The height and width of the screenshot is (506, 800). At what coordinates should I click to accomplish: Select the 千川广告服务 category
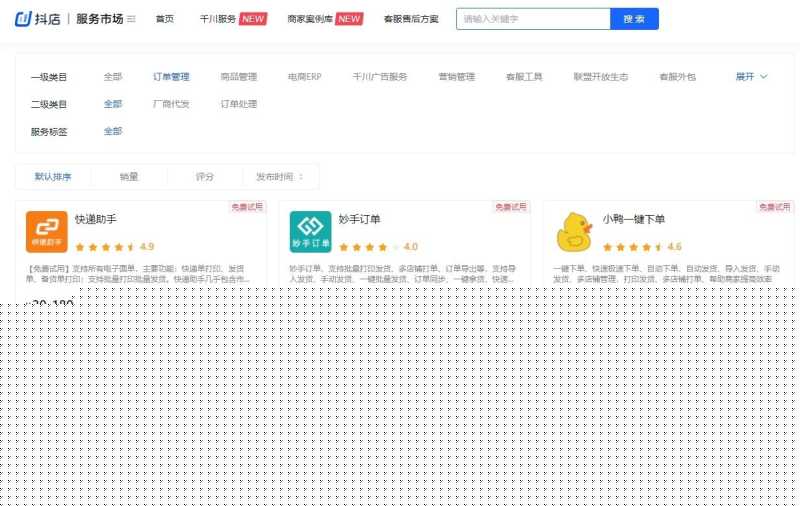(x=380, y=77)
